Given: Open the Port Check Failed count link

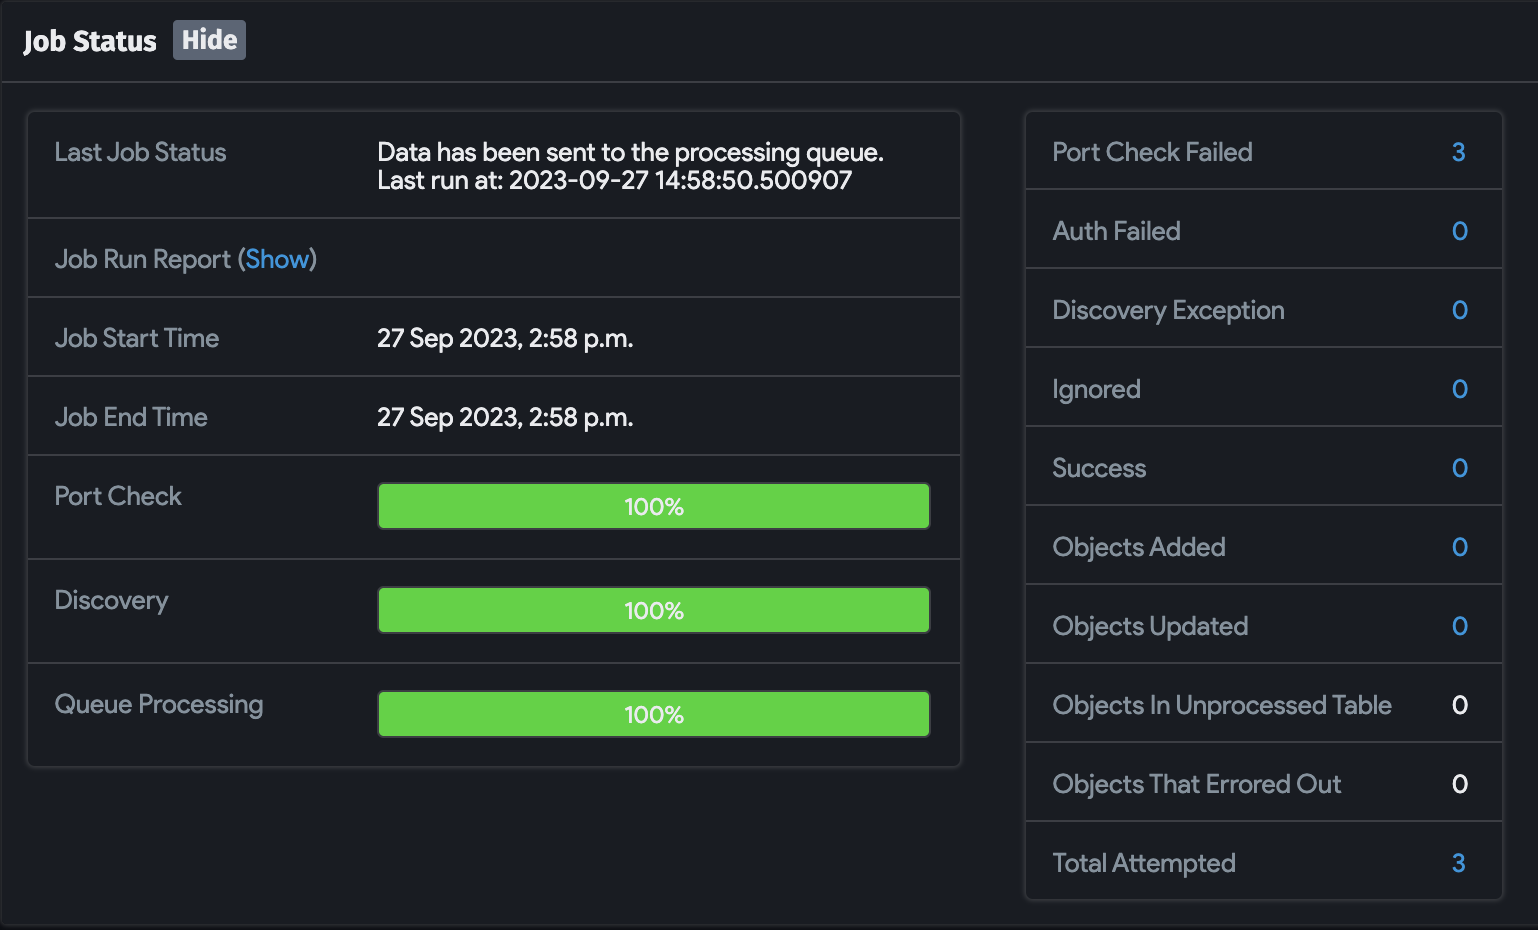Looking at the screenshot, I should [x=1458, y=152].
